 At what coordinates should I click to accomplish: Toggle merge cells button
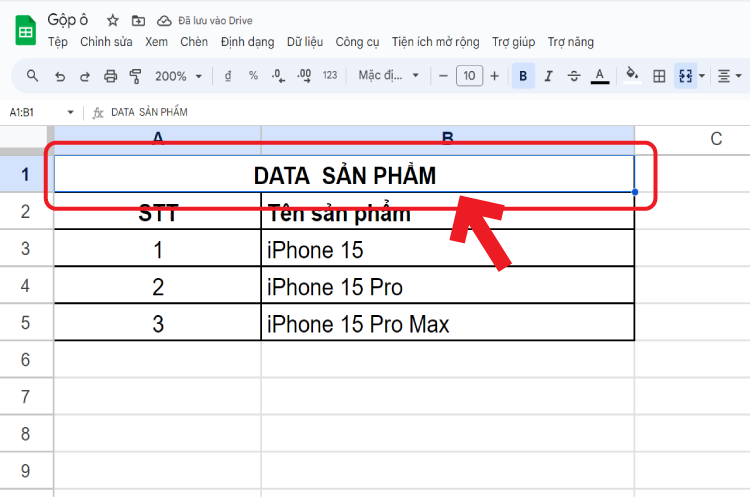(685, 76)
